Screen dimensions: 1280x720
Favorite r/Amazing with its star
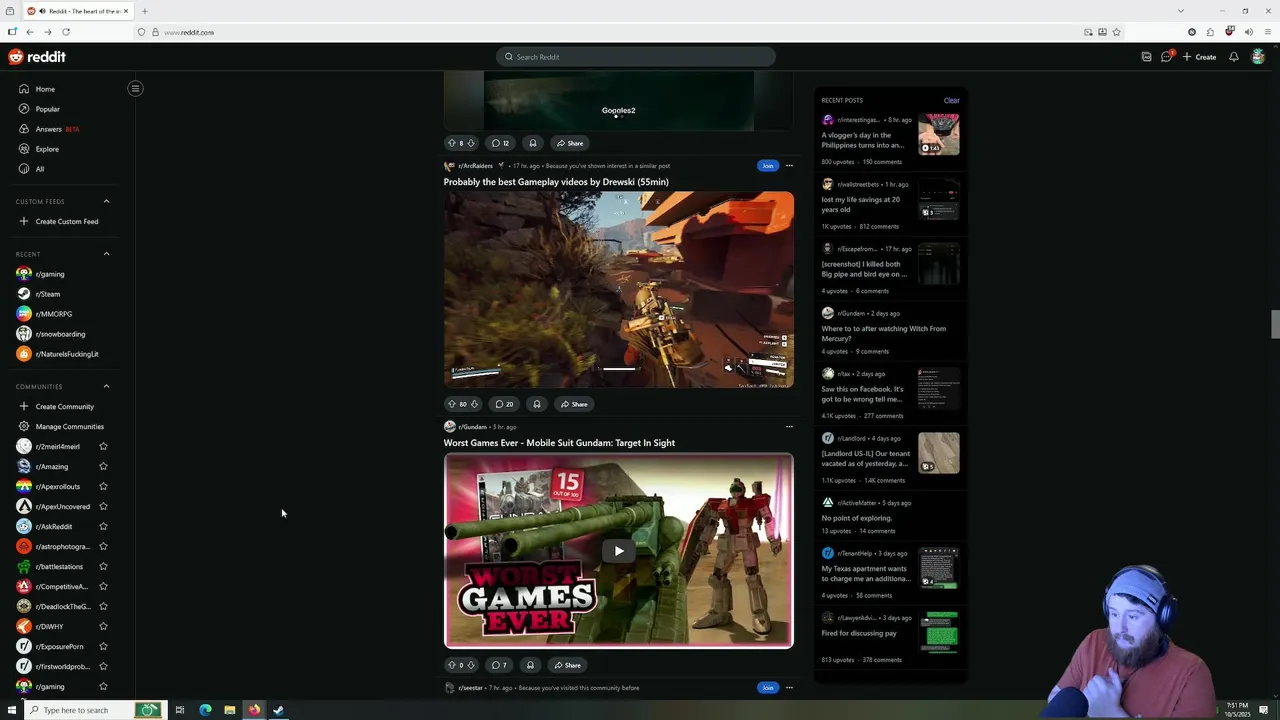tap(103, 467)
